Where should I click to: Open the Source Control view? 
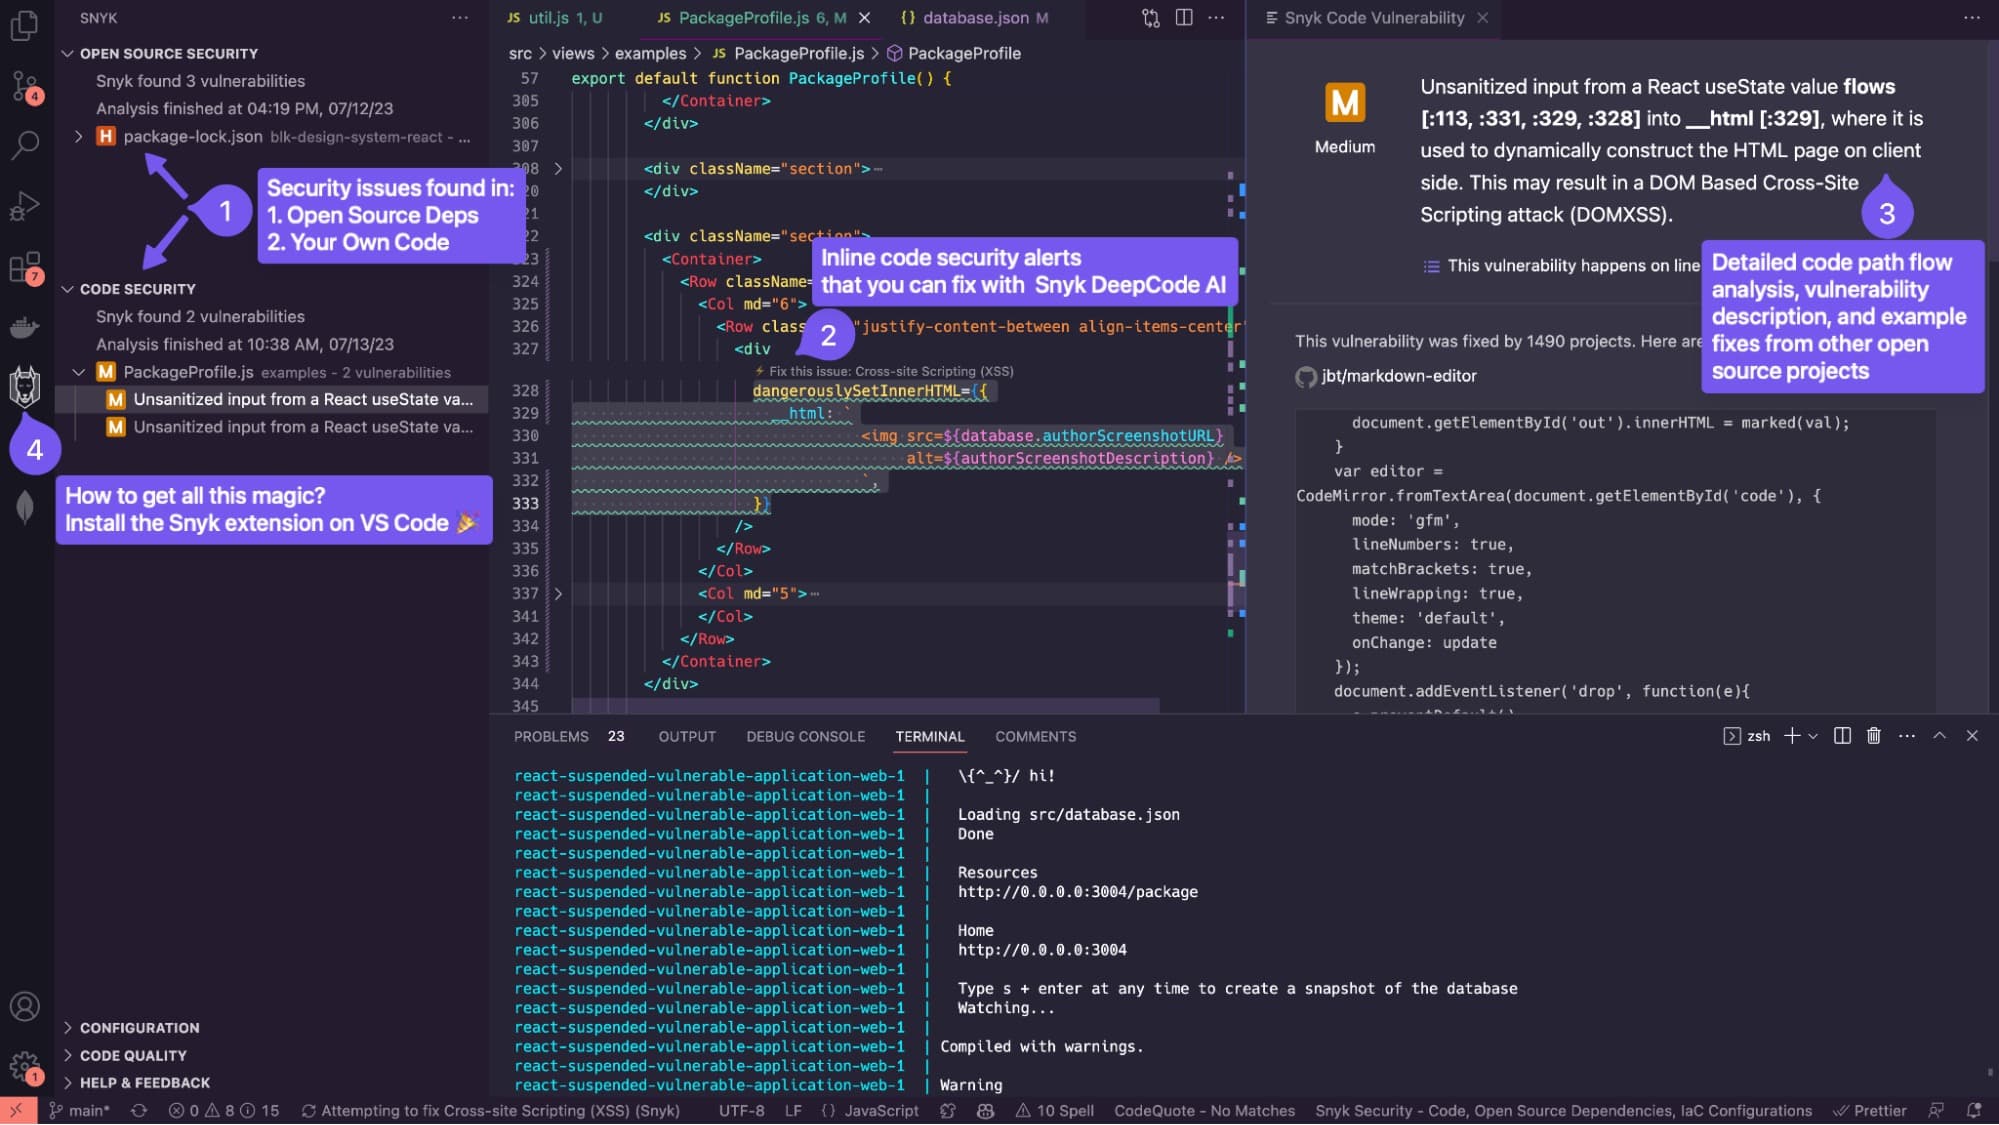25,86
